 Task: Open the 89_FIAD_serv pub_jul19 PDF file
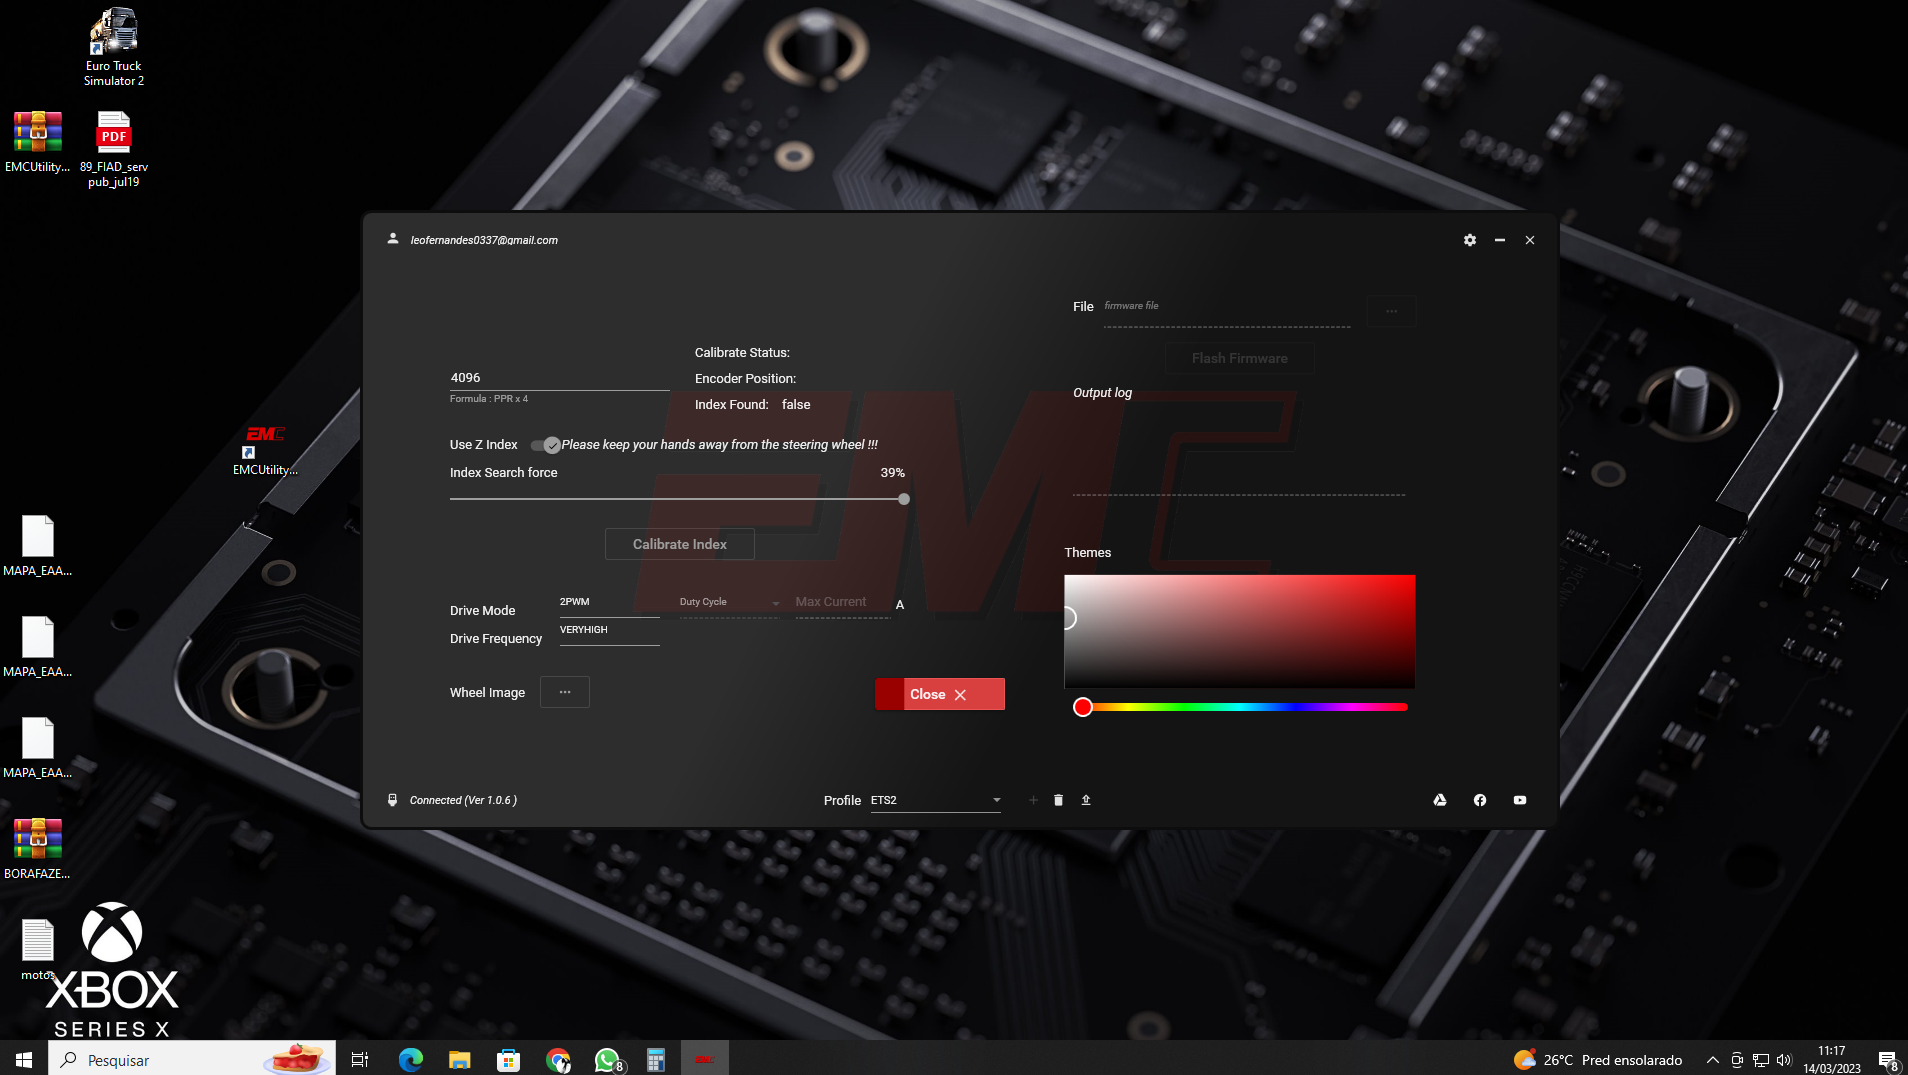click(x=114, y=150)
